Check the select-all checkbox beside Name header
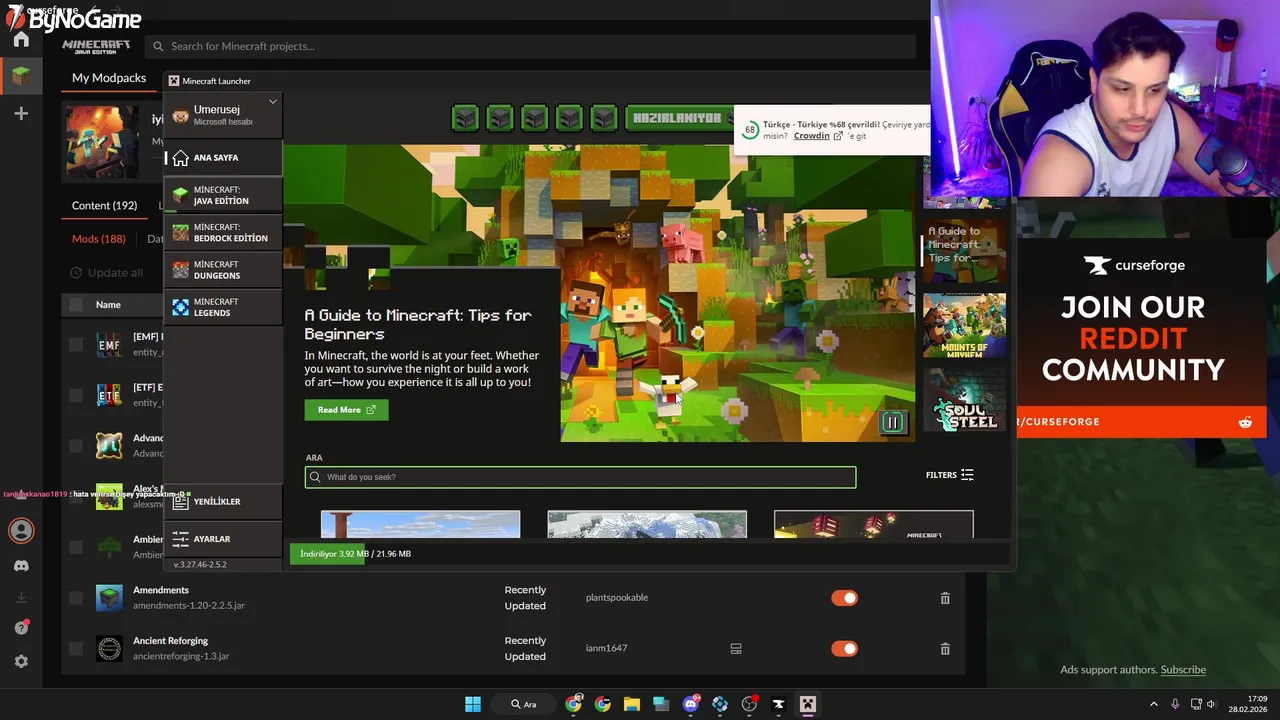This screenshot has height=720, width=1280. (x=76, y=304)
